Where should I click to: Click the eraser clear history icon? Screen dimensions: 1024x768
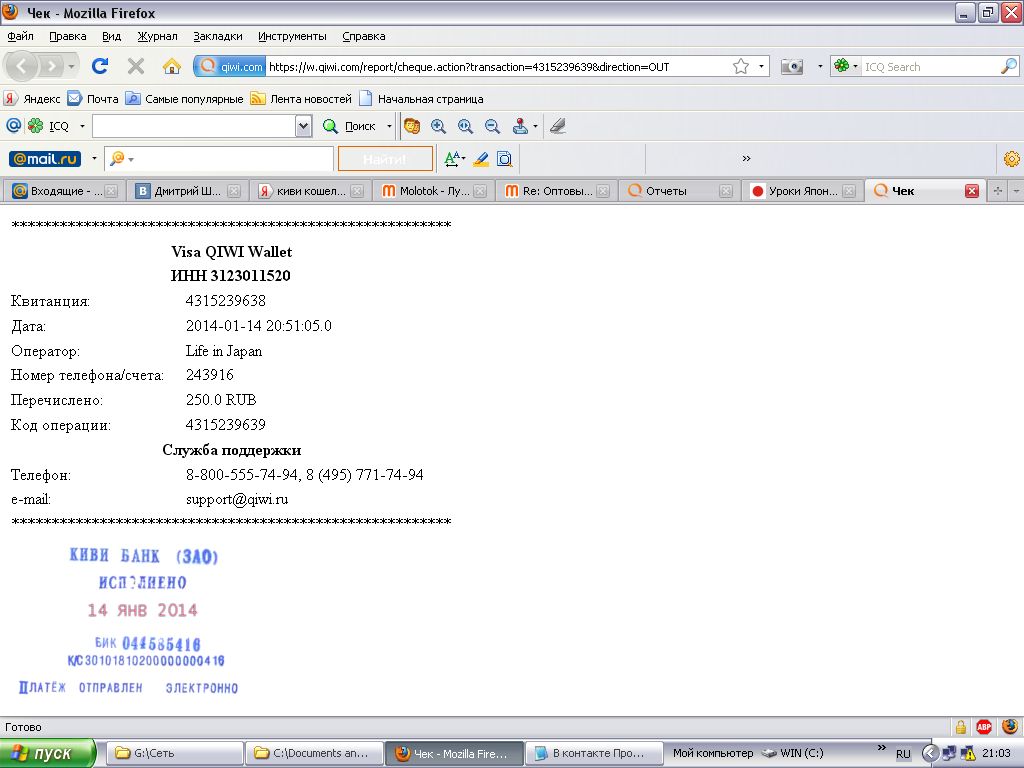[557, 126]
